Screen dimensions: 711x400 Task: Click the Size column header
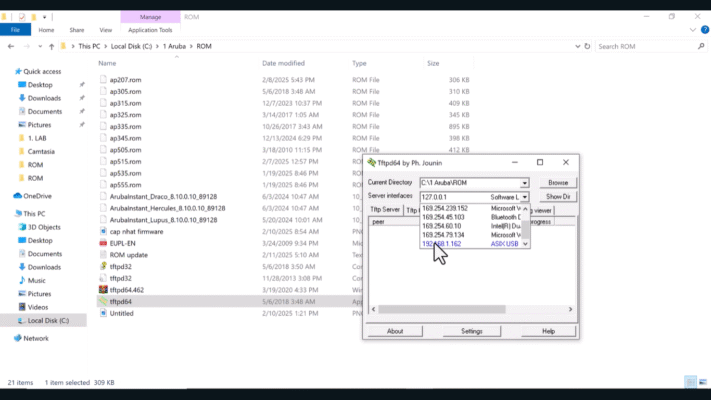pyautogui.click(x=433, y=63)
